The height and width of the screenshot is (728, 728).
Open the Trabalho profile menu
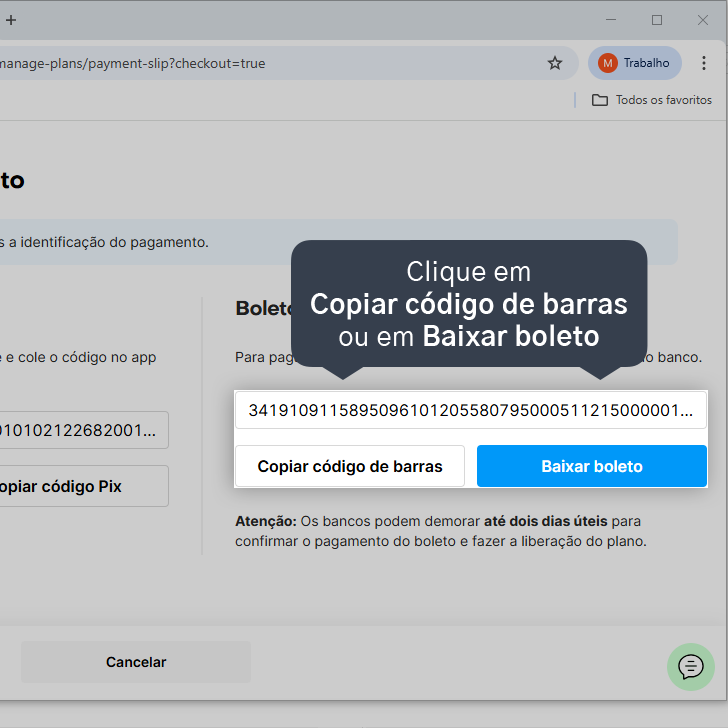[x=634, y=63]
